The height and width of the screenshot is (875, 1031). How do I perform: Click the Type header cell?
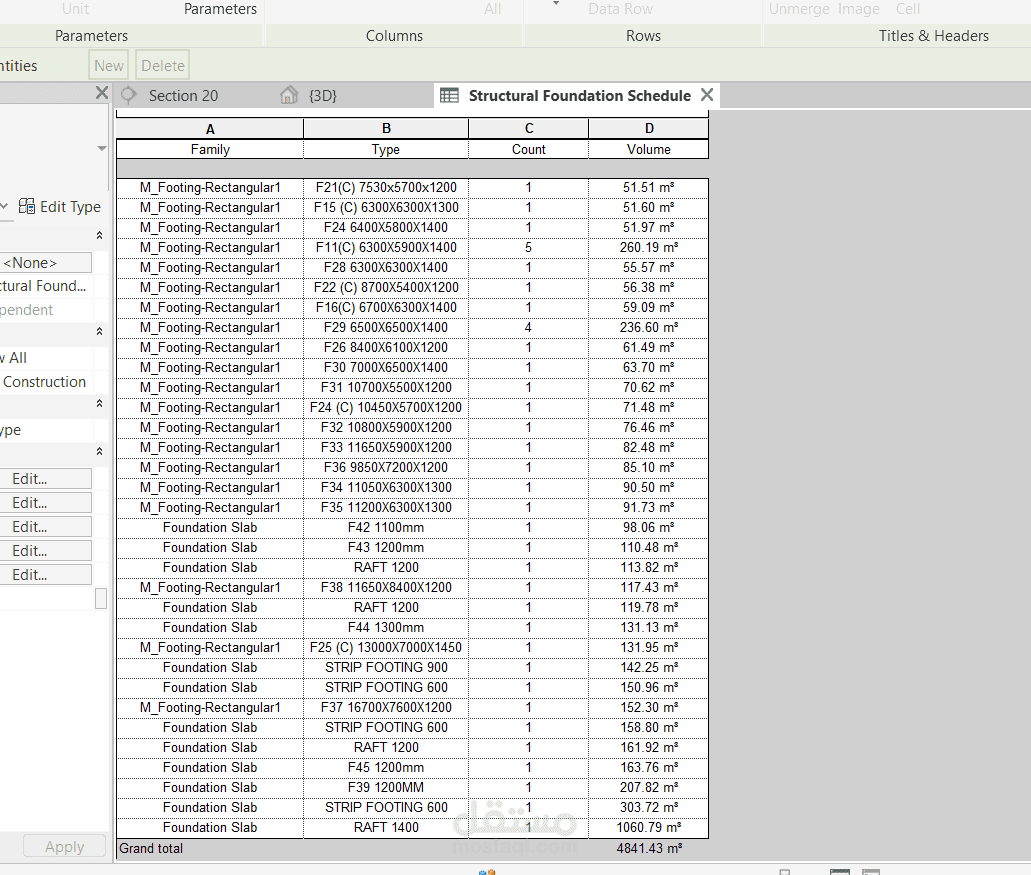coord(386,149)
